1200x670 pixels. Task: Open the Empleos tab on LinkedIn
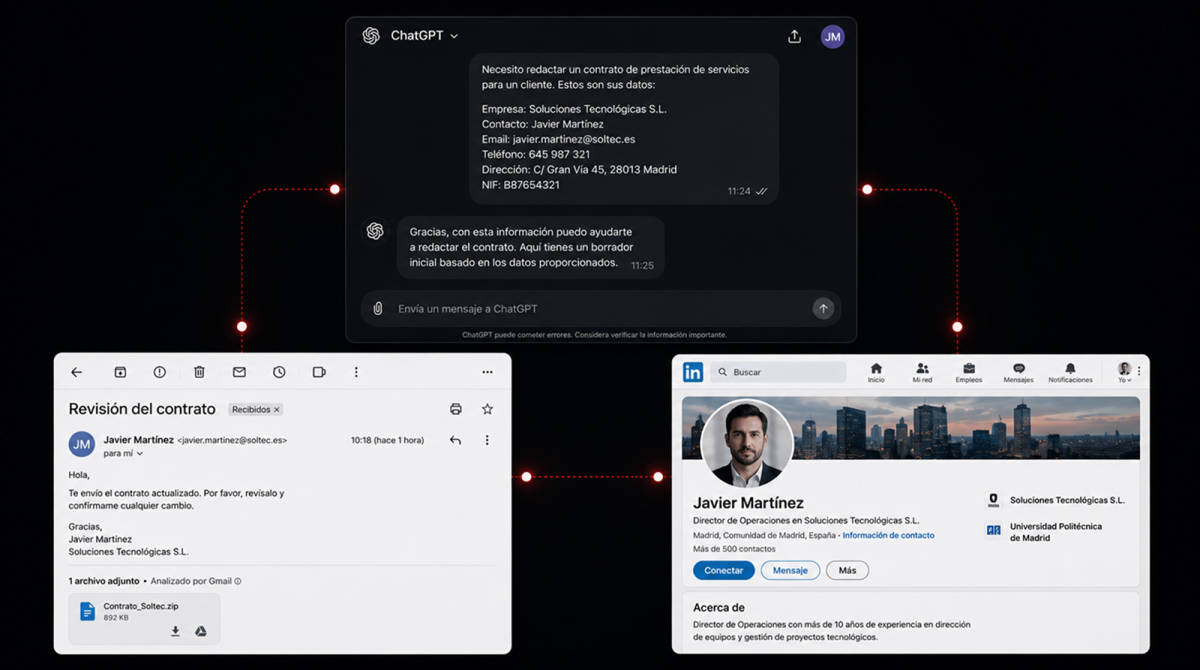click(968, 372)
